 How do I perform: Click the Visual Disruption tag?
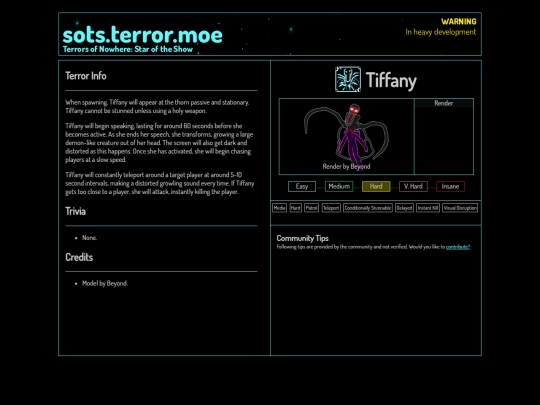(460, 208)
